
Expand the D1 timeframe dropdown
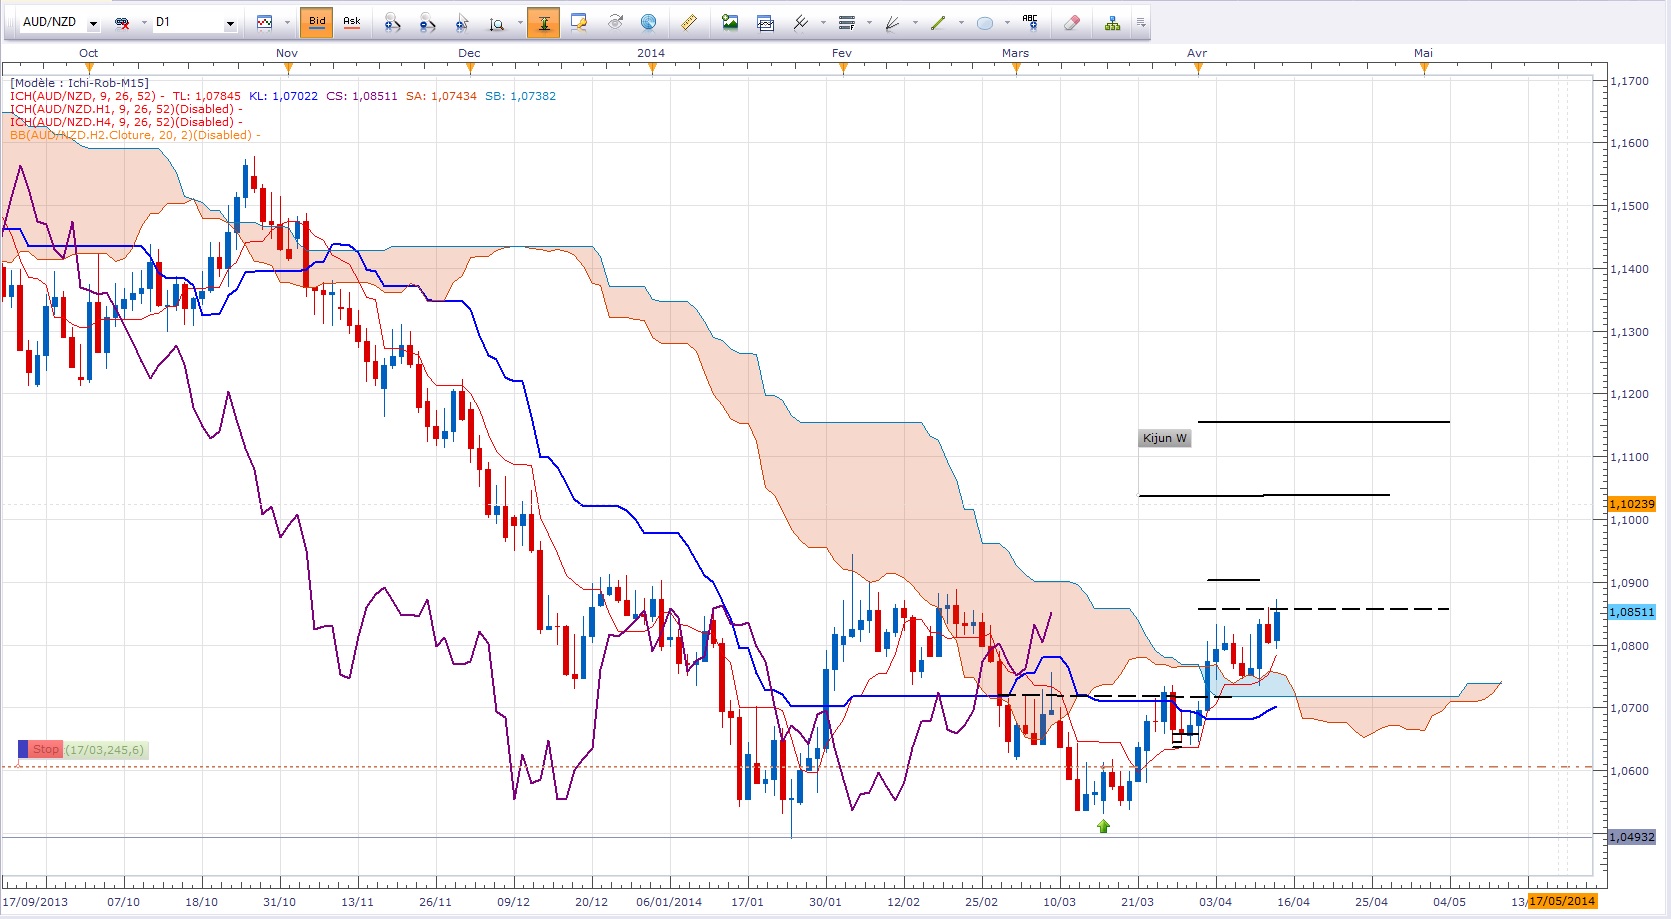pos(230,23)
